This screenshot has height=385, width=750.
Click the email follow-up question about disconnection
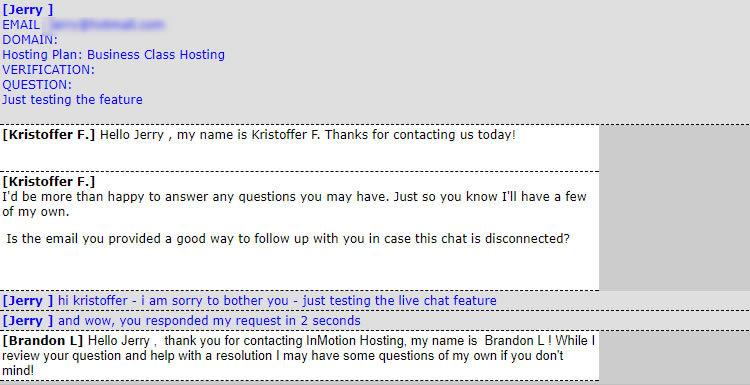(x=288, y=238)
